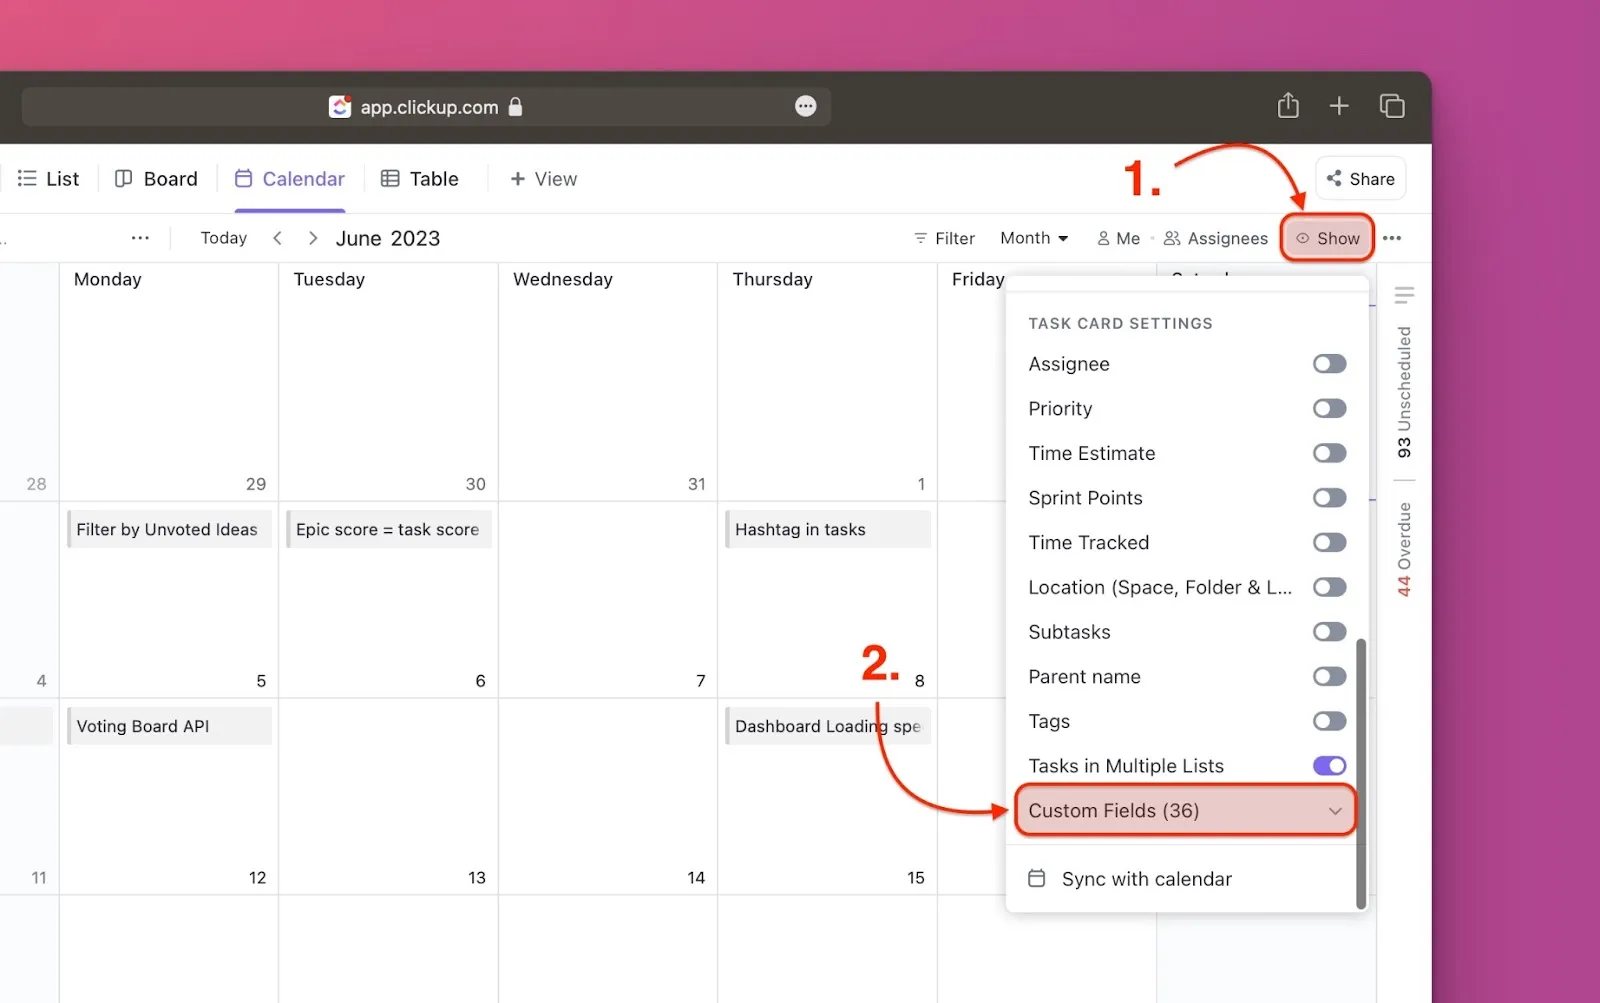Turn on the Priority toggle
1600x1003 pixels.
pos(1329,409)
